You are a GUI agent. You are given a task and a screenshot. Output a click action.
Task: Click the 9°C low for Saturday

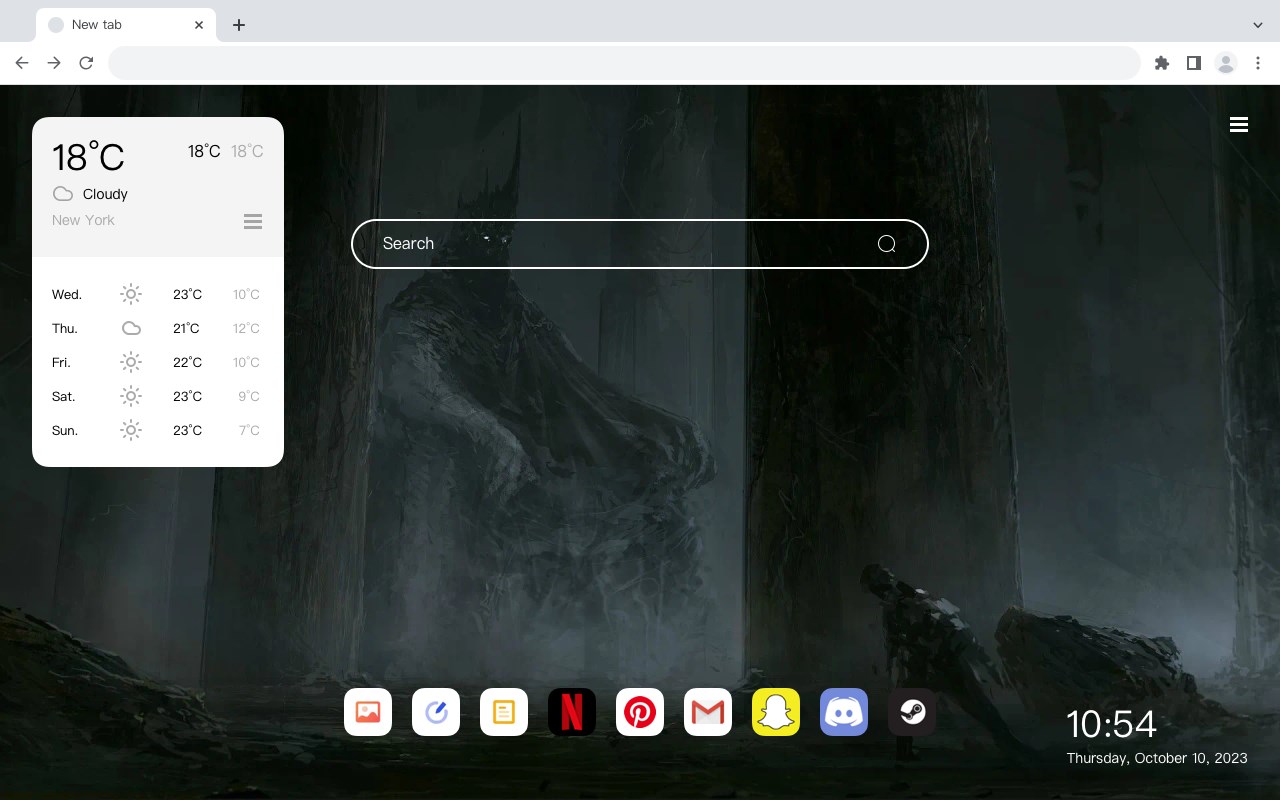[x=249, y=396]
